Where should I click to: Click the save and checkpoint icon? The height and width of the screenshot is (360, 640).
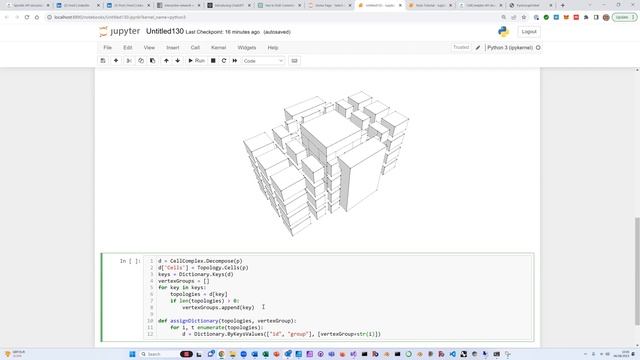[x=103, y=61]
